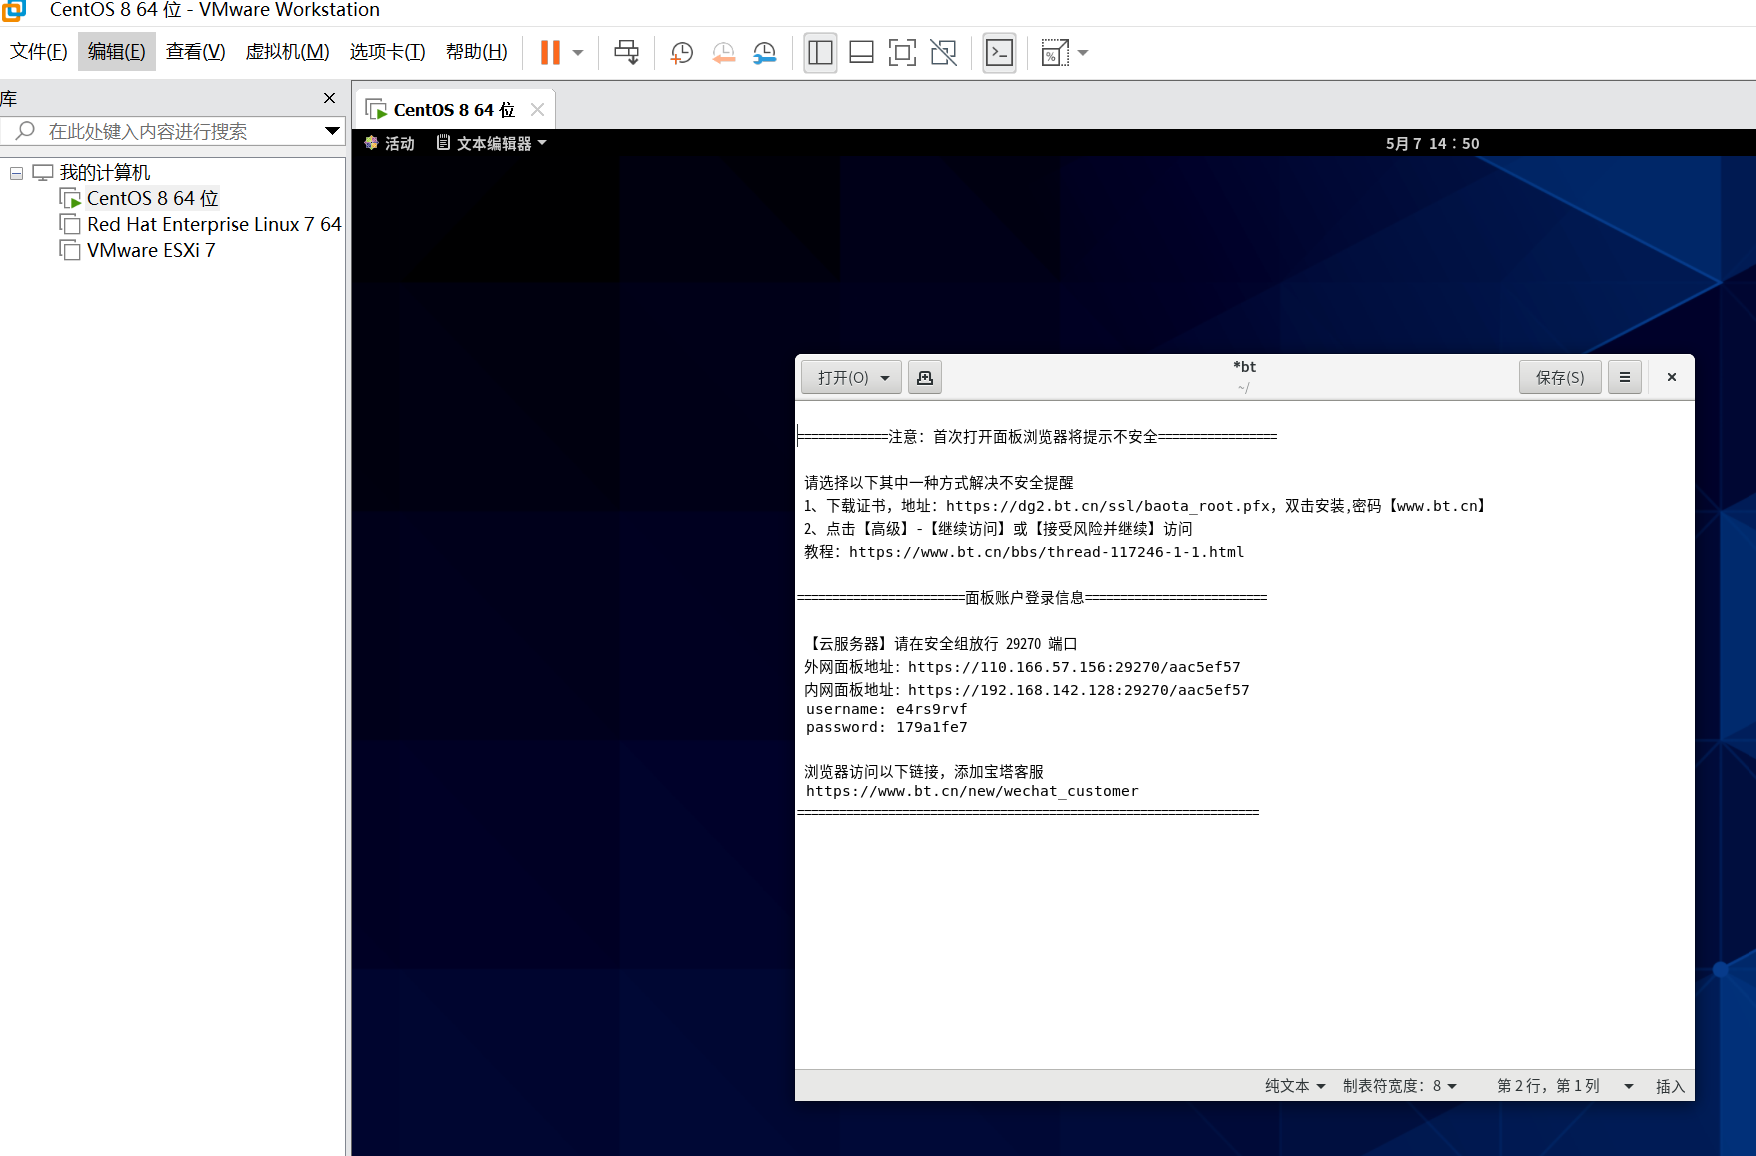Open the snapshot manager
Viewport: 1756px width, 1156px height.
765,53
